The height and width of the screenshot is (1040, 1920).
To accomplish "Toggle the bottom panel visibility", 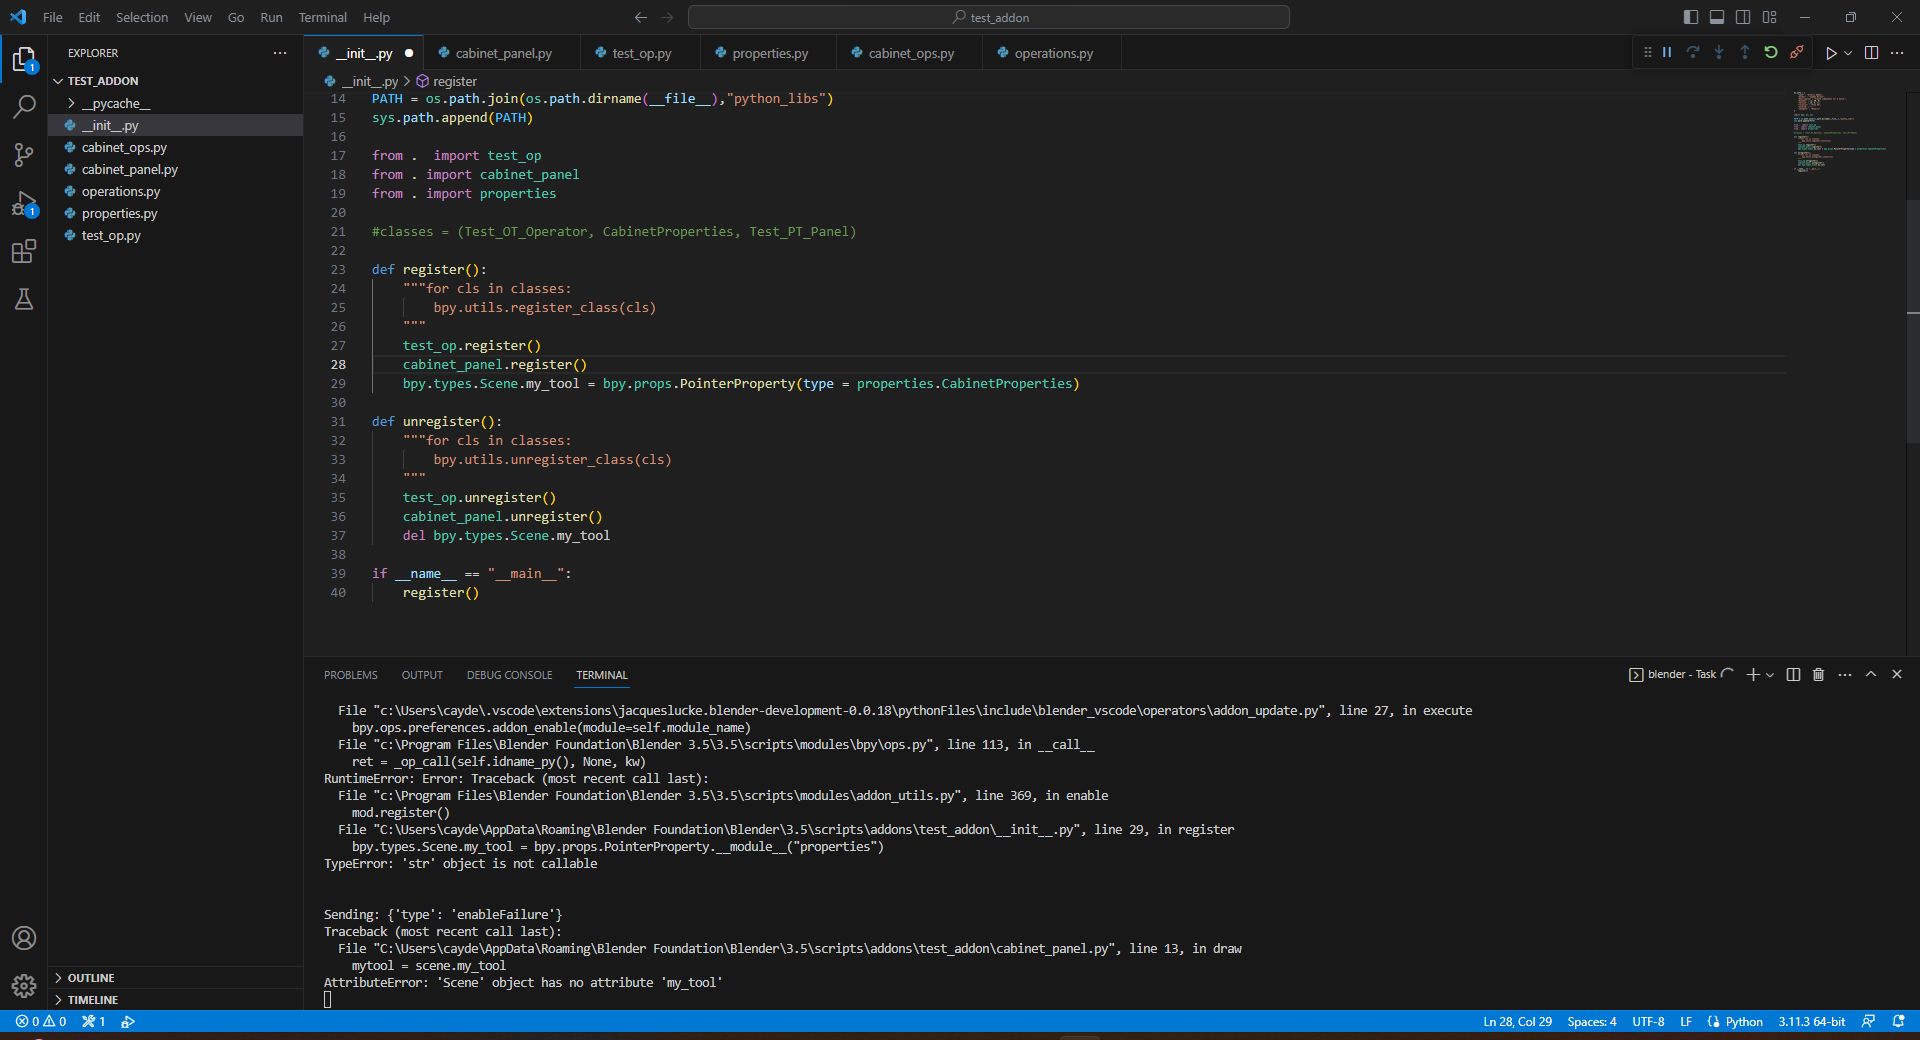I will (1717, 17).
